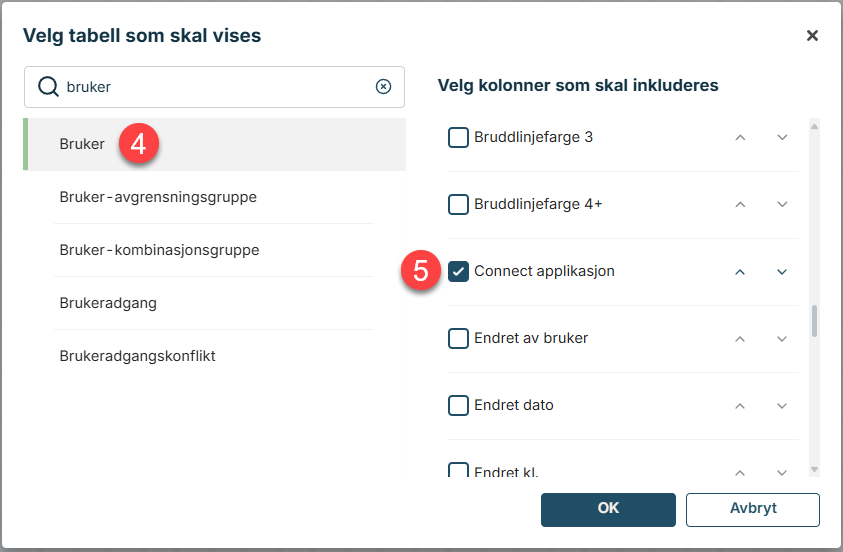
Task: Confirm selection with the OK button
Action: 608,509
